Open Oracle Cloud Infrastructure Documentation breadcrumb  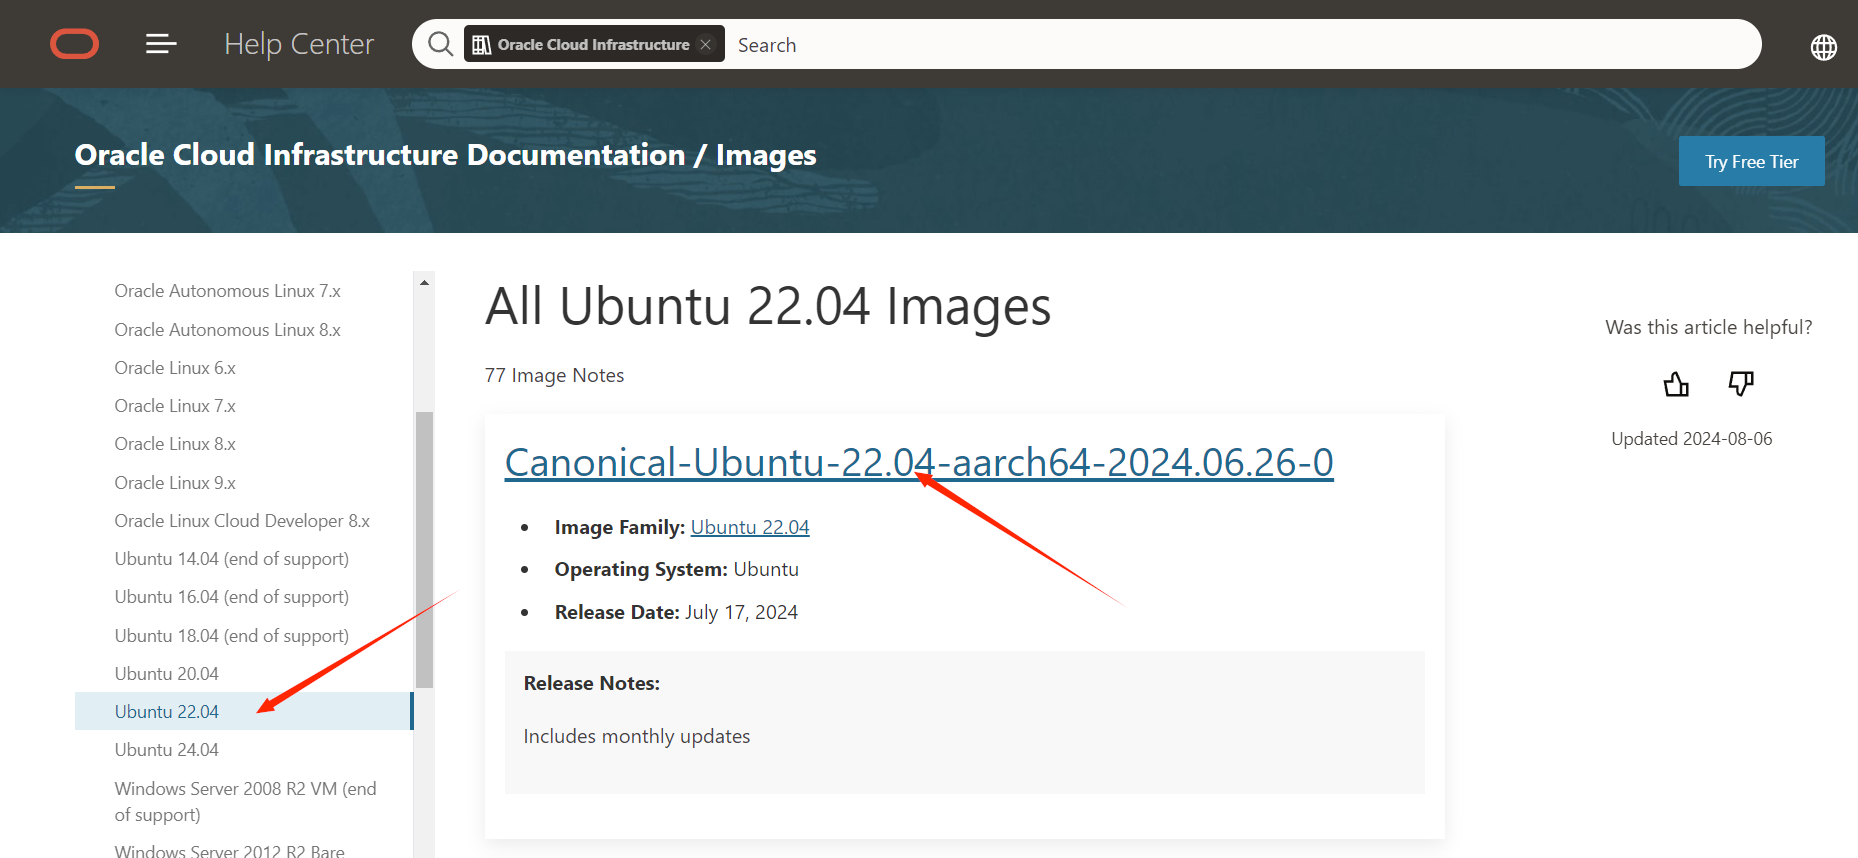pos(380,155)
